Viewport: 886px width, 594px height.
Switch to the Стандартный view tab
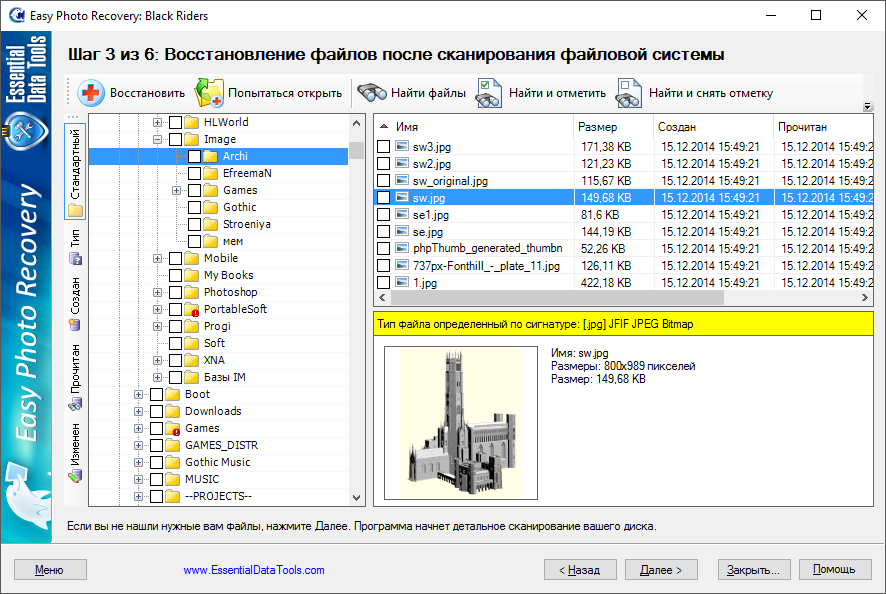pyautogui.click(x=75, y=171)
